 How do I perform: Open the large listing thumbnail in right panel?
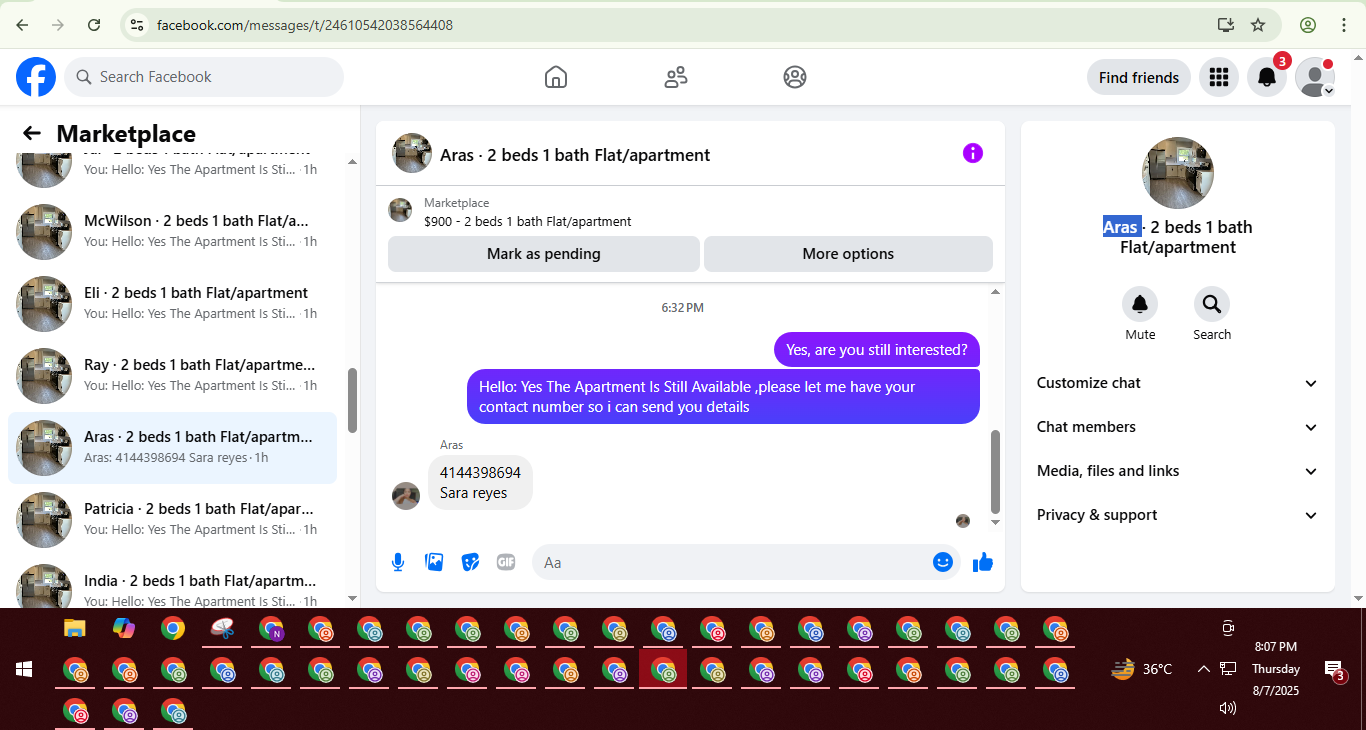coord(1178,173)
